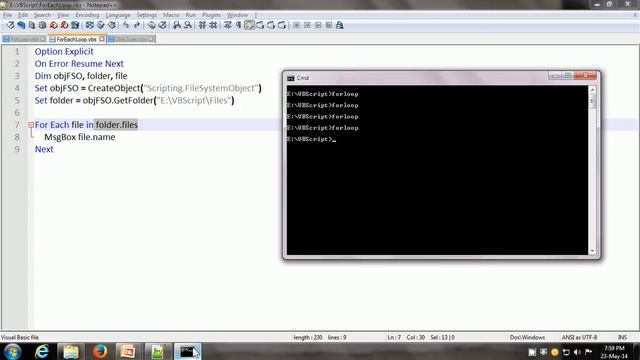Viewport: 640px width, 360px height.
Task: Switch to the first document tab
Action: point(24,39)
